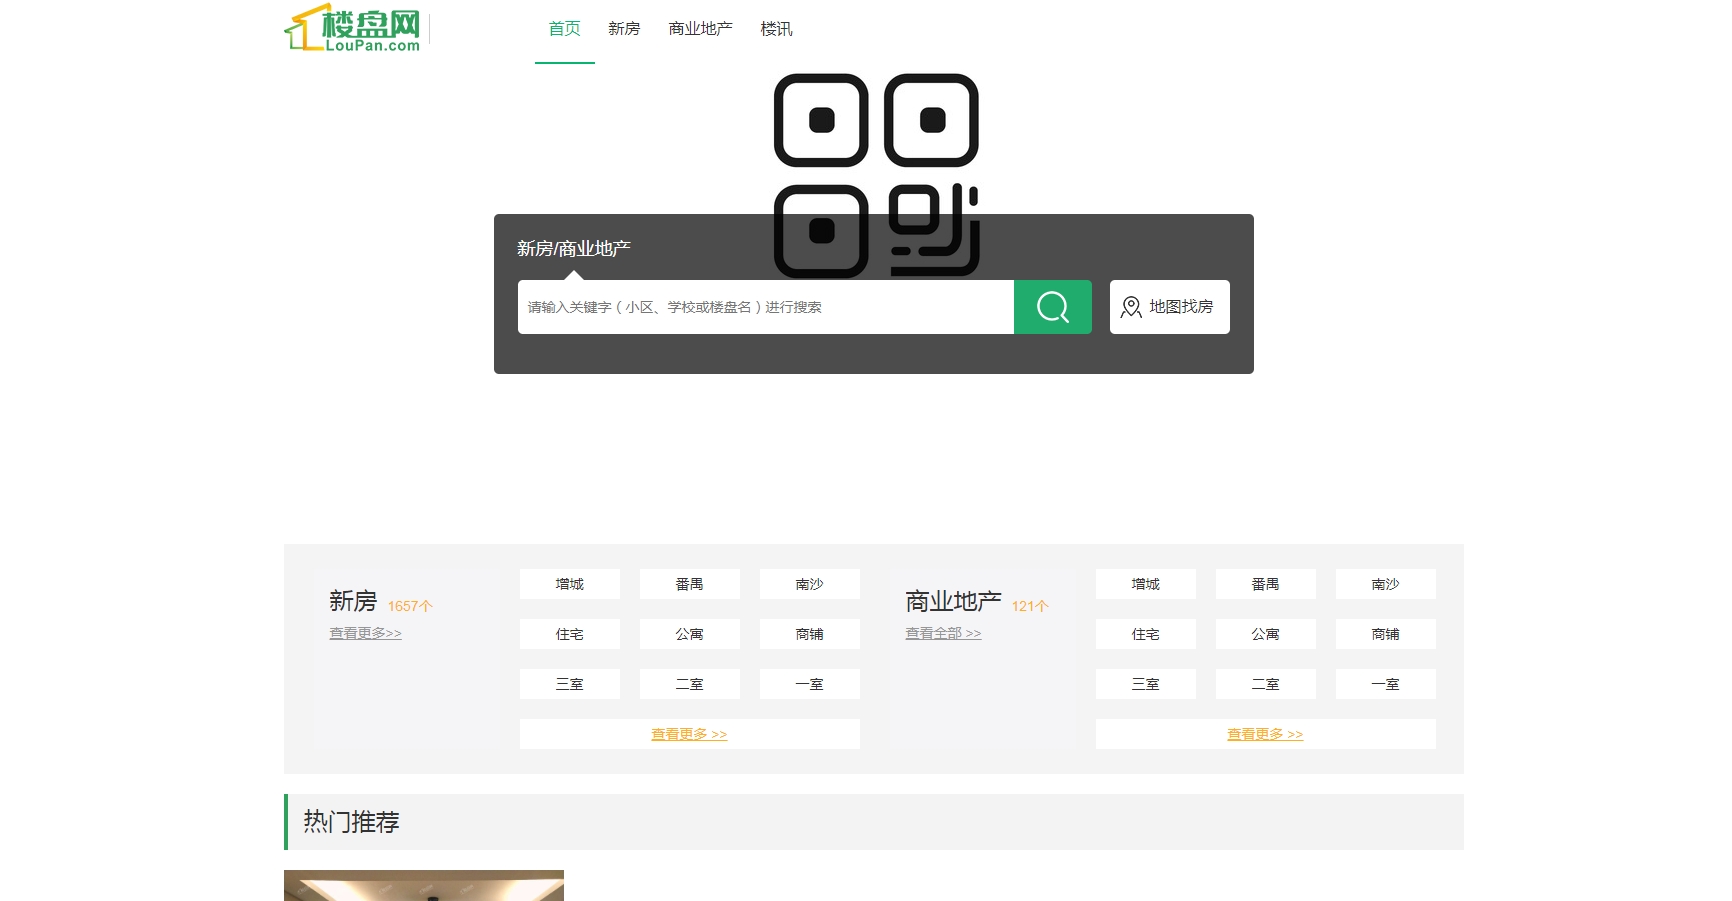
Task: Open 商业地产 in the top navigation
Action: coord(700,29)
